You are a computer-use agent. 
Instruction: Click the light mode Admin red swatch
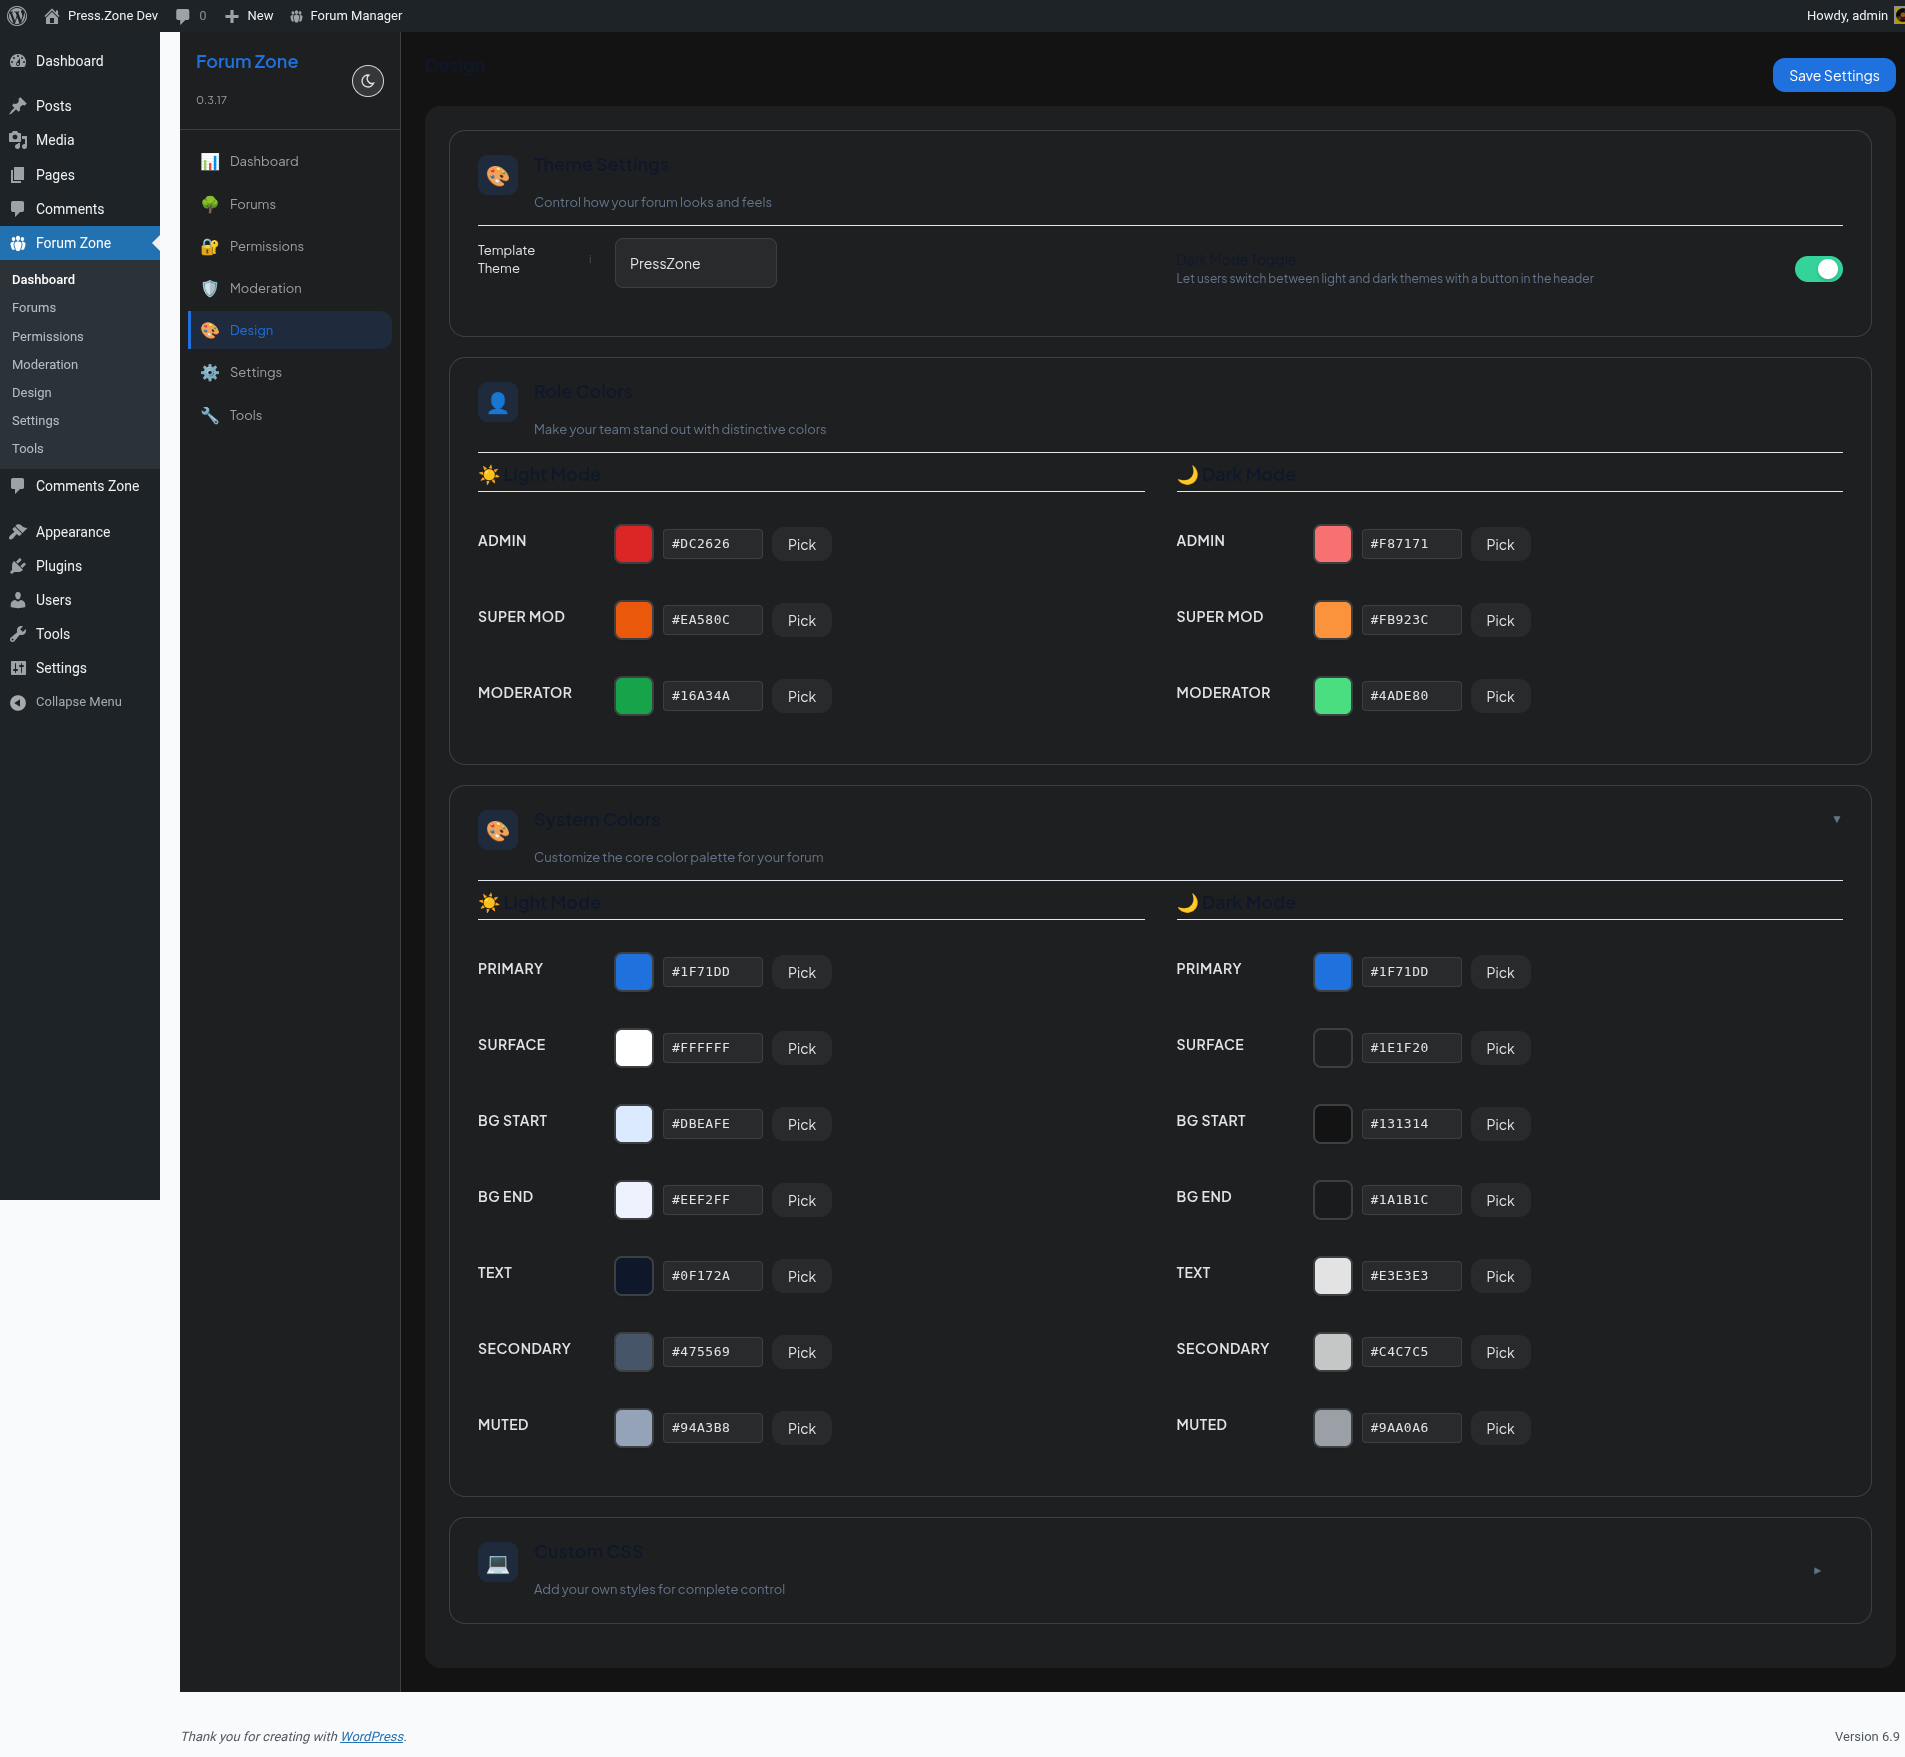(x=634, y=544)
